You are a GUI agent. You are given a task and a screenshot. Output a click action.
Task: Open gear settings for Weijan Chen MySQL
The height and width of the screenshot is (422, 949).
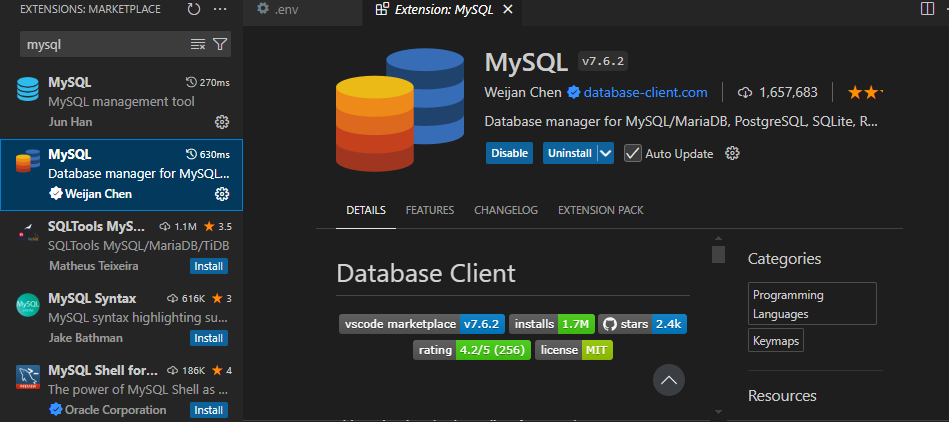pyautogui.click(x=222, y=194)
